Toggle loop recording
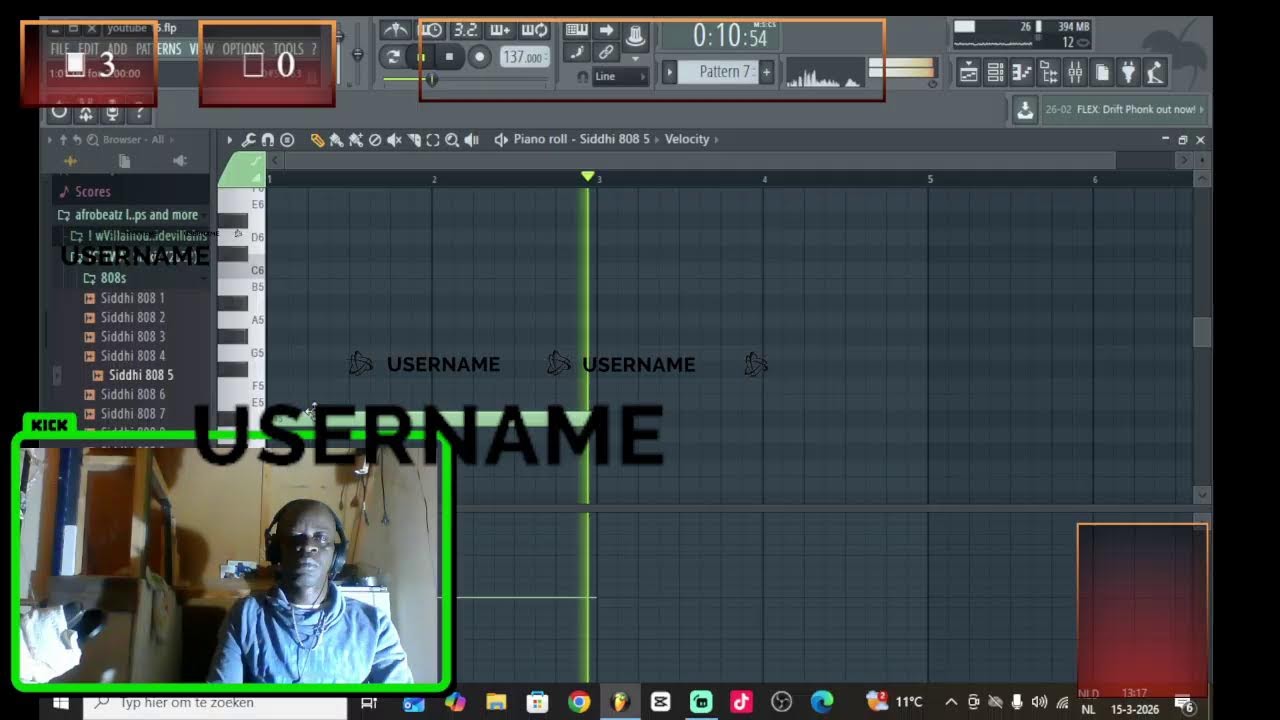Screen dimensions: 1280x720 click(x=534, y=30)
